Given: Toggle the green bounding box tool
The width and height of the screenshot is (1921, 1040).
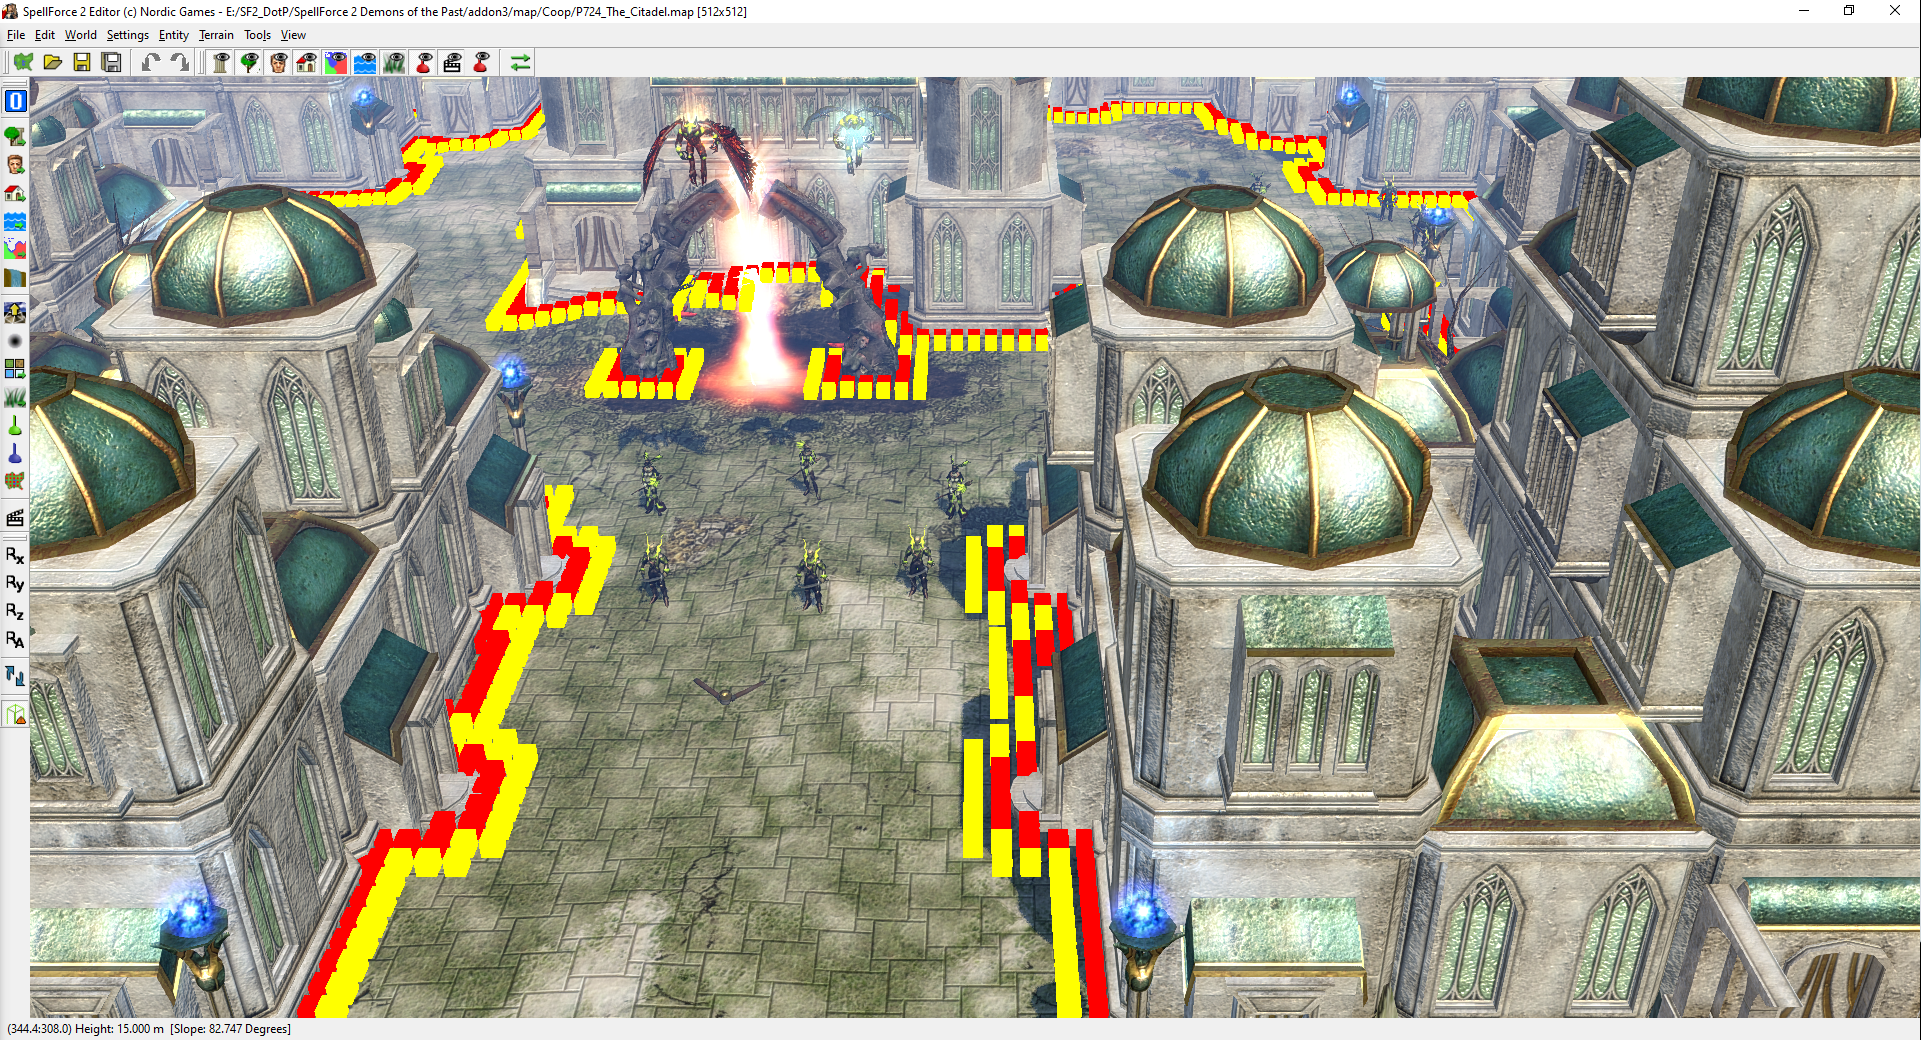Looking at the screenshot, I should coord(15,714).
